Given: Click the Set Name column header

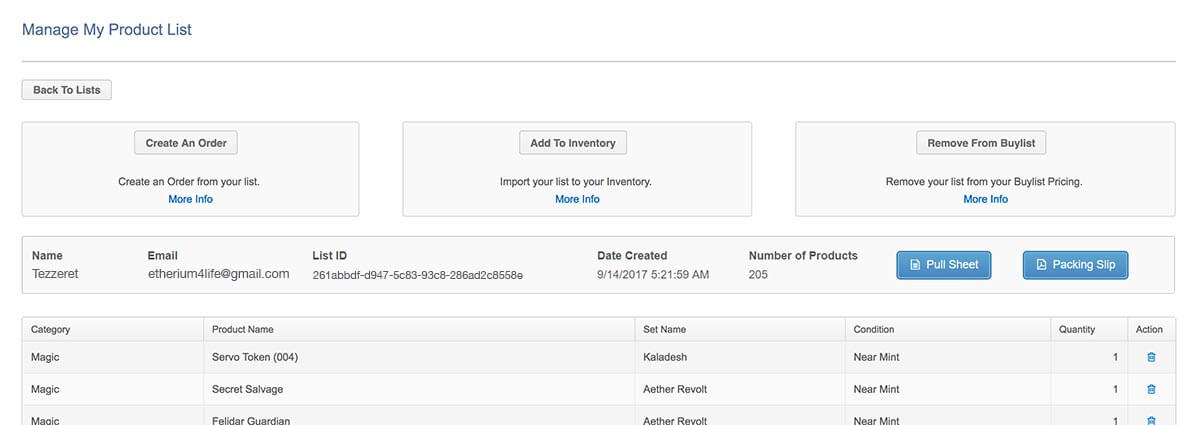Looking at the screenshot, I should tap(664, 329).
